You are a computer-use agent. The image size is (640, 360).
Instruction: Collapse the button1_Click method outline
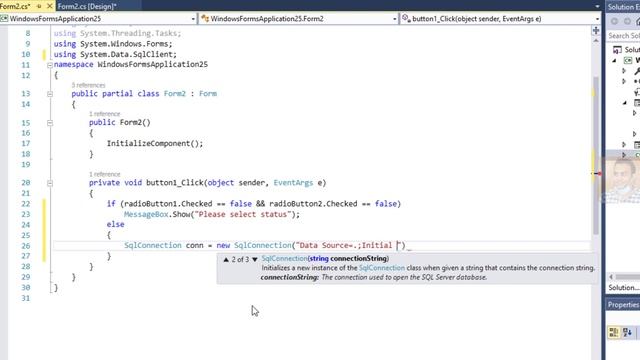(50, 183)
